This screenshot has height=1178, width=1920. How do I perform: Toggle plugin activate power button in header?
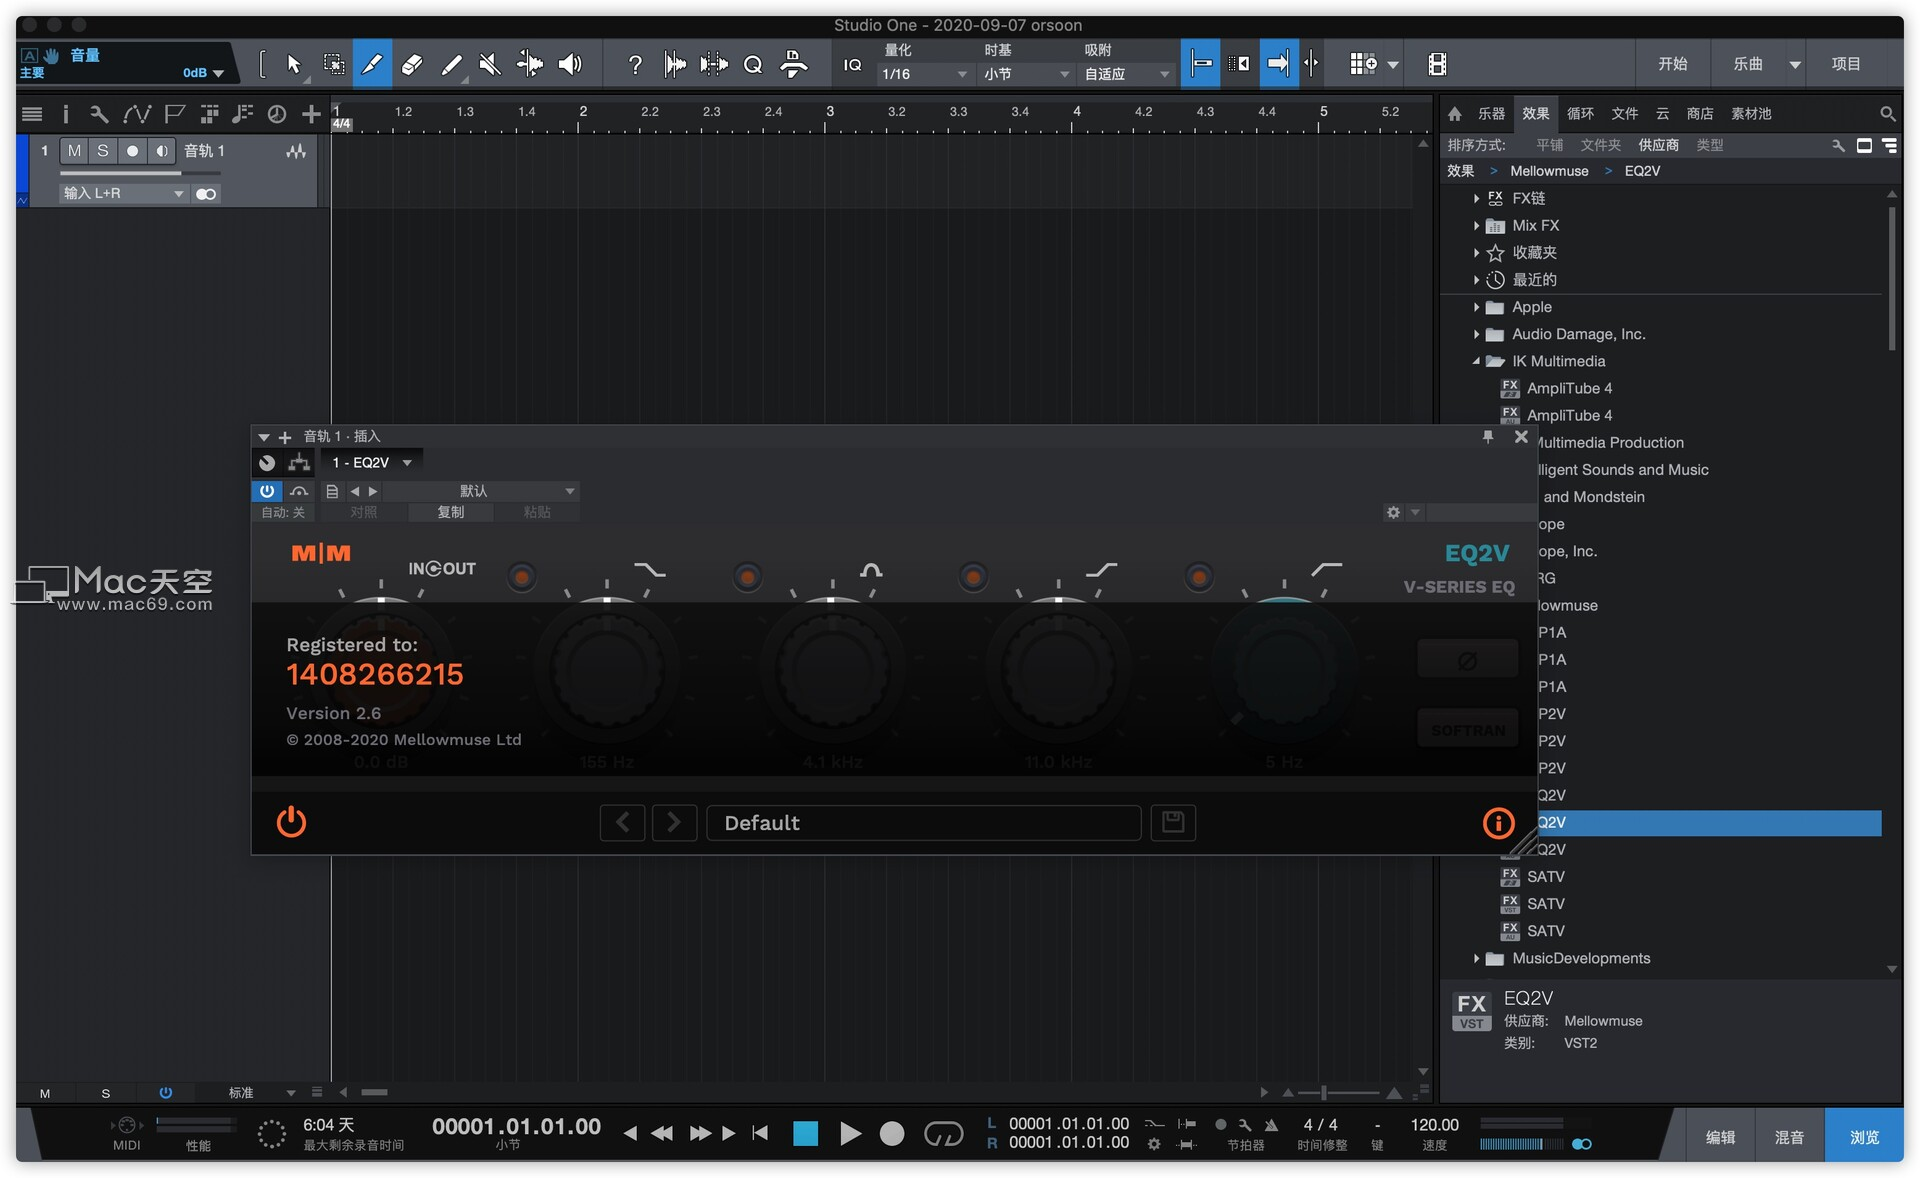267,491
